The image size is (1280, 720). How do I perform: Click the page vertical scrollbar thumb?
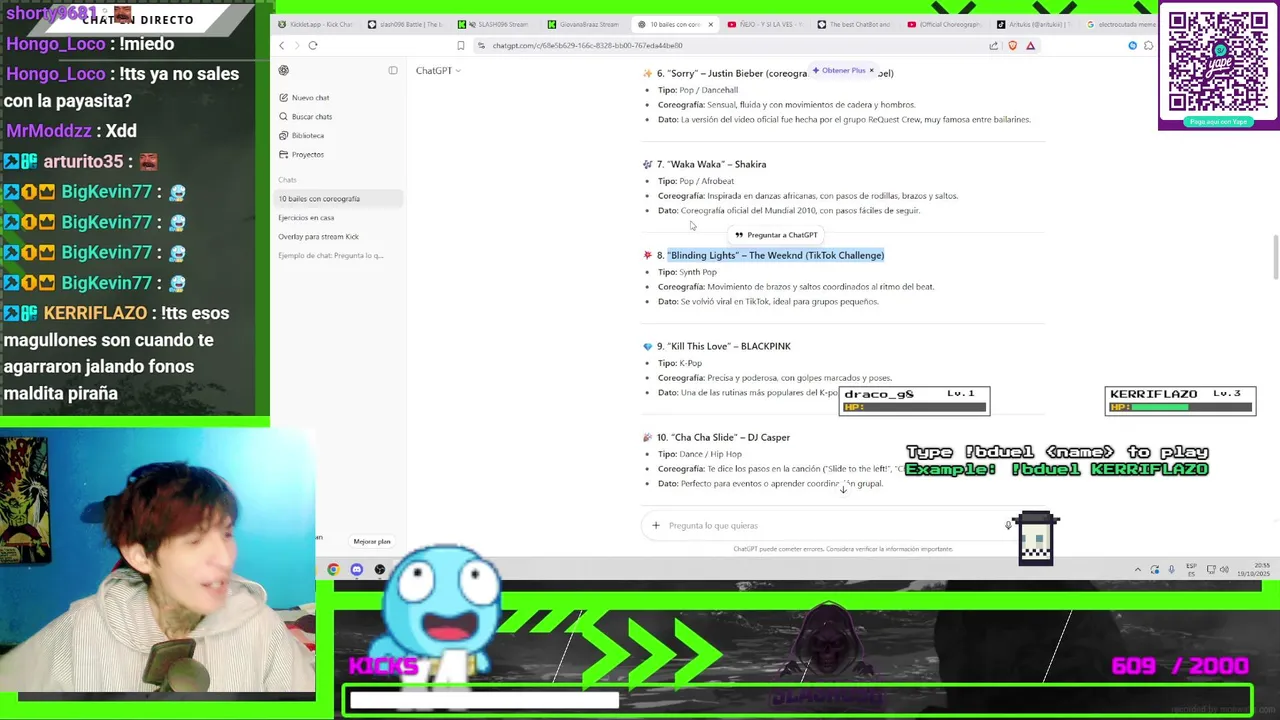[x=1275, y=258]
